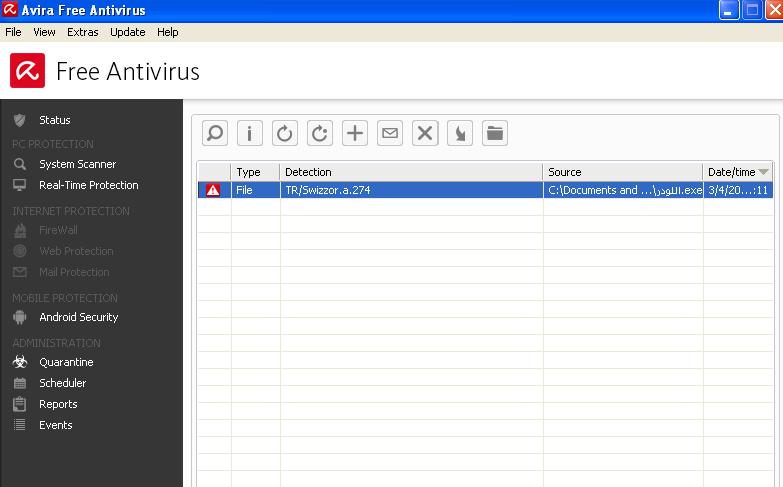Select the TR/Swizzor.a.274 quarantine row
Screen dimensions: 783x487
tap(410, 190)
